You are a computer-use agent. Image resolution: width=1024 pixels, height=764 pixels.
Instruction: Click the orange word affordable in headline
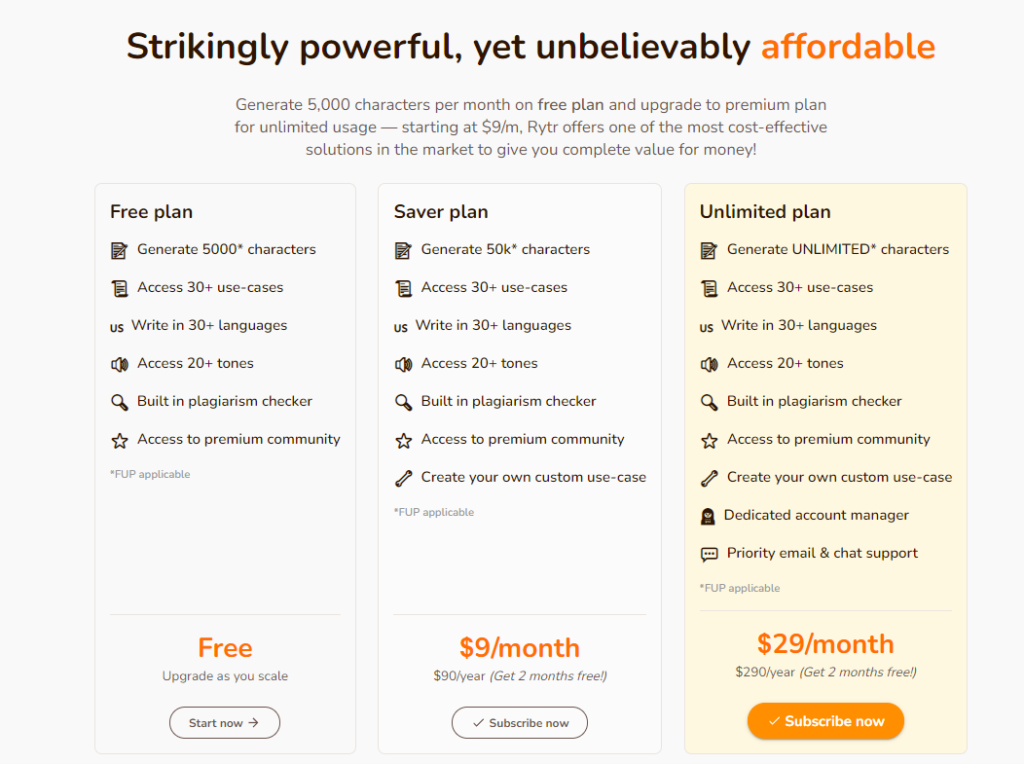tap(848, 46)
